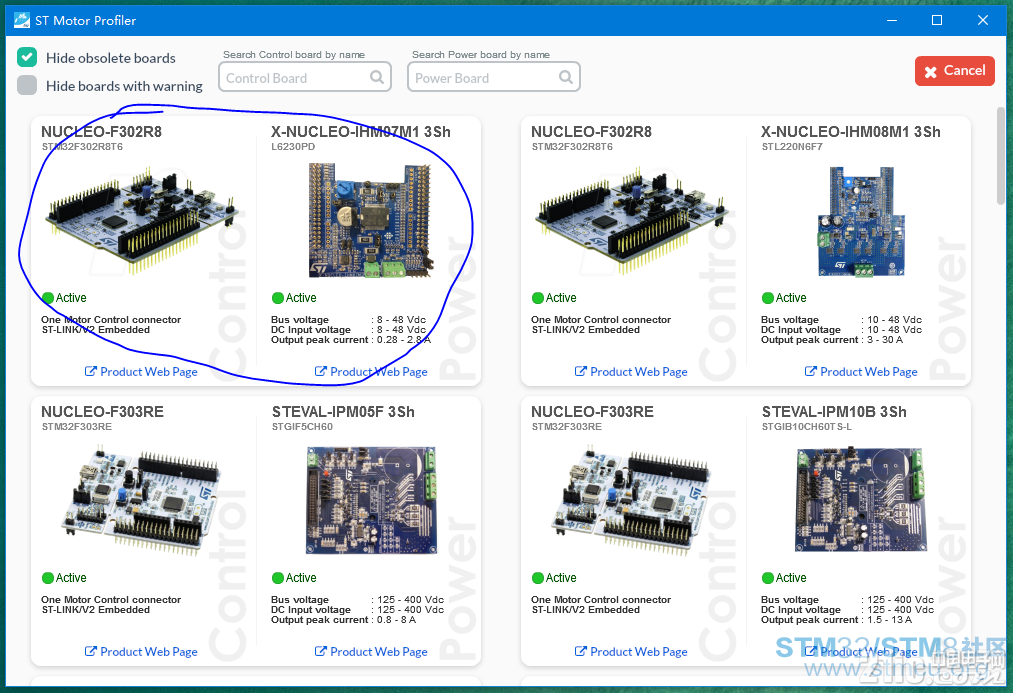Screen dimensions: 1013x693
Task: Enable Hide boards with warning checkbox
Action: [x=27, y=85]
